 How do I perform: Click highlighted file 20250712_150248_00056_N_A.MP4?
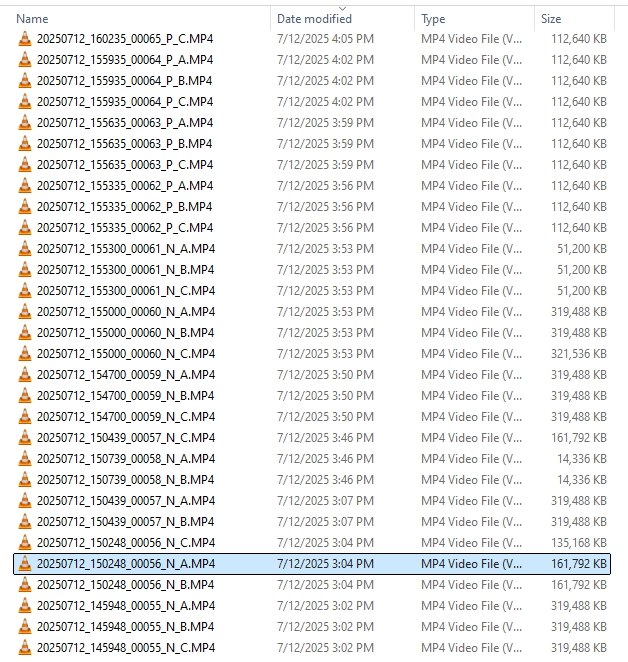(312, 564)
